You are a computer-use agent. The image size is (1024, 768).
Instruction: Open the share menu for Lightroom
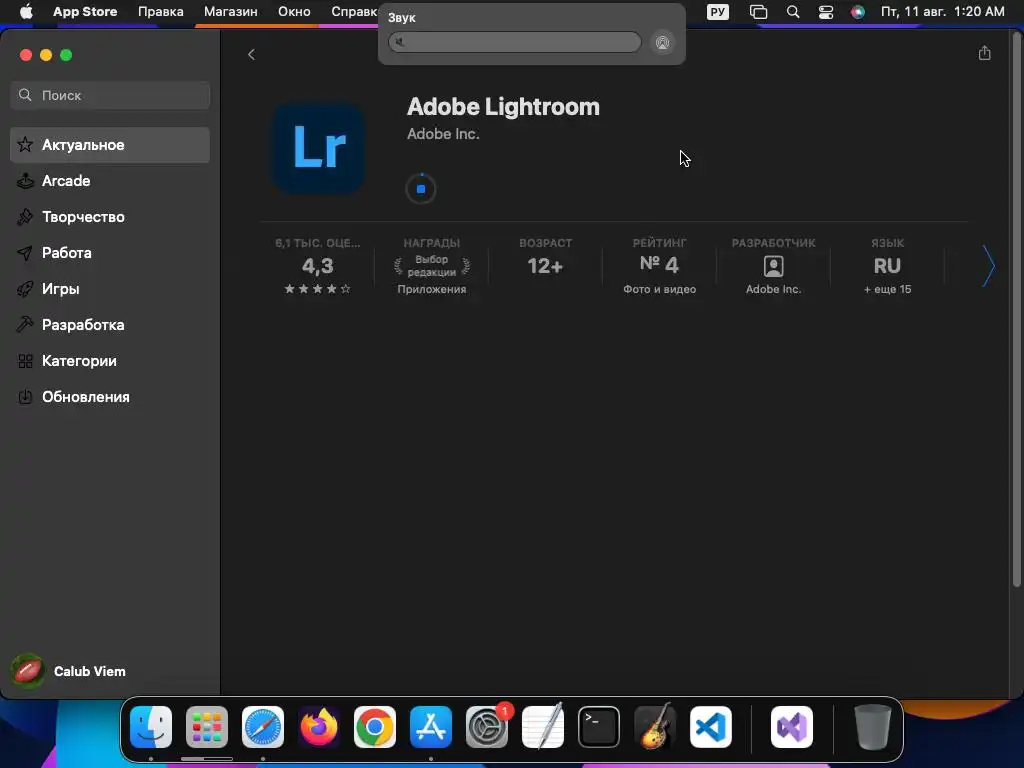(x=985, y=54)
